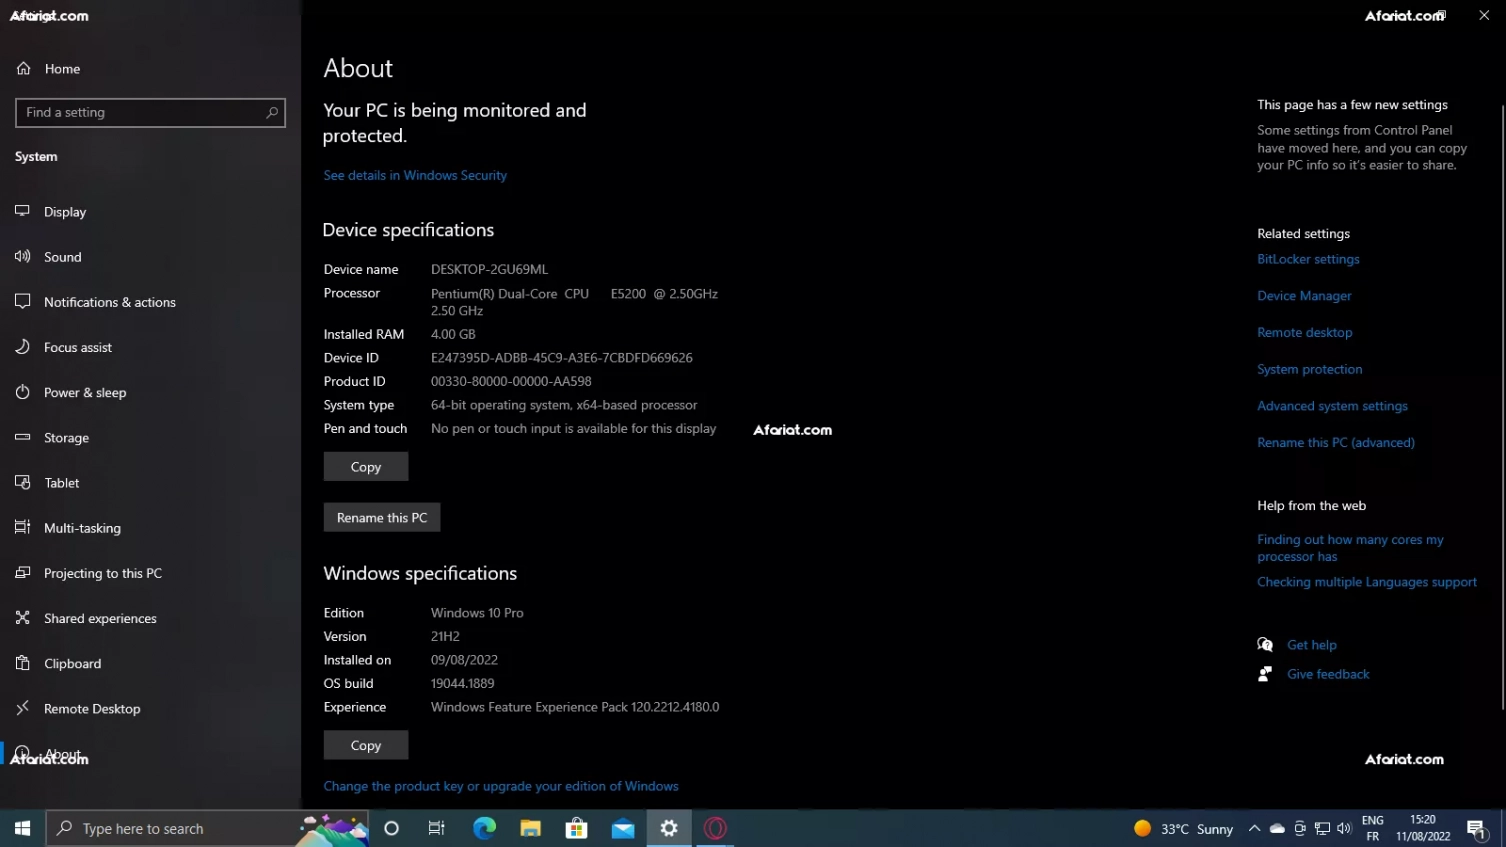Click the Give feedback link
The height and width of the screenshot is (847, 1506).
(1328, 674)
